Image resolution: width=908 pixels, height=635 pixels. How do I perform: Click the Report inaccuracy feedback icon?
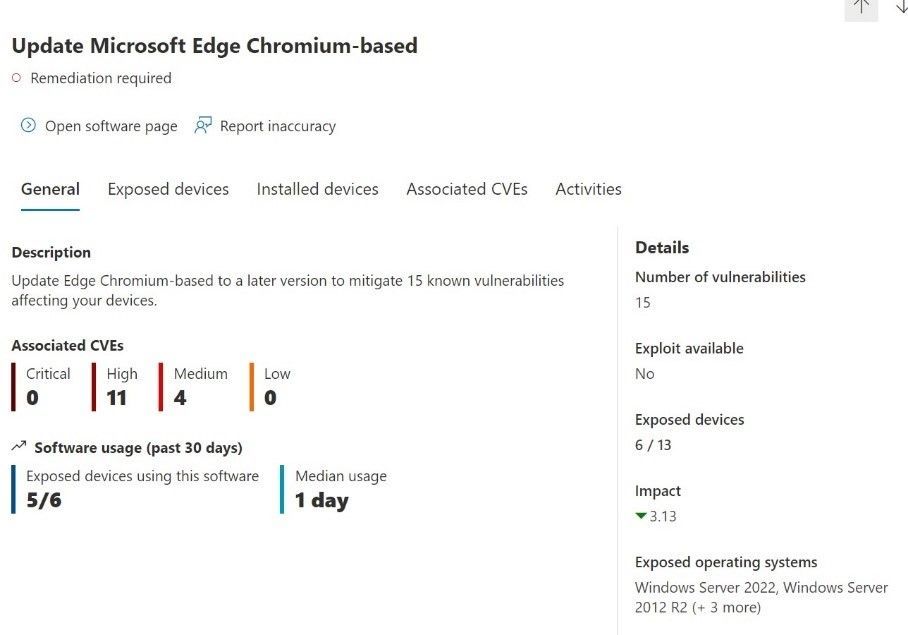pyautogui.click(x=203, y=126)
